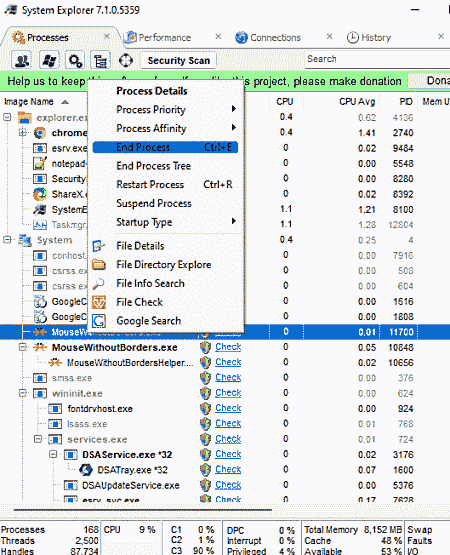
Task: Click the show users toolbar icon
Action: tap(22, 61)
